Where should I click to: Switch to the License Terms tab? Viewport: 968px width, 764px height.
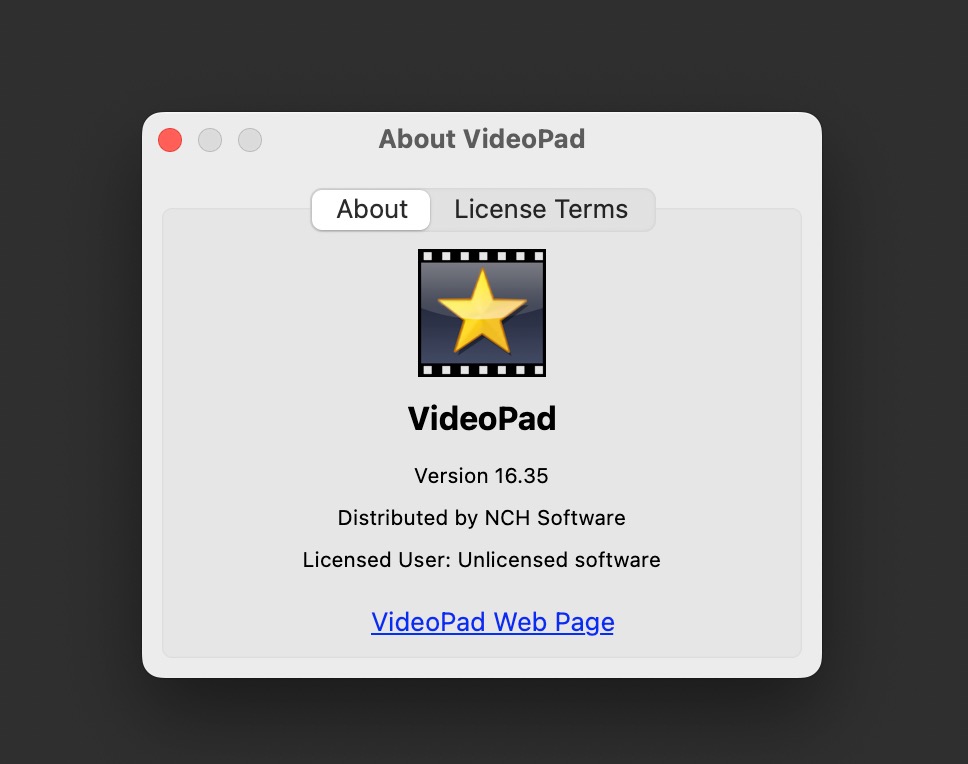[541, 210]
